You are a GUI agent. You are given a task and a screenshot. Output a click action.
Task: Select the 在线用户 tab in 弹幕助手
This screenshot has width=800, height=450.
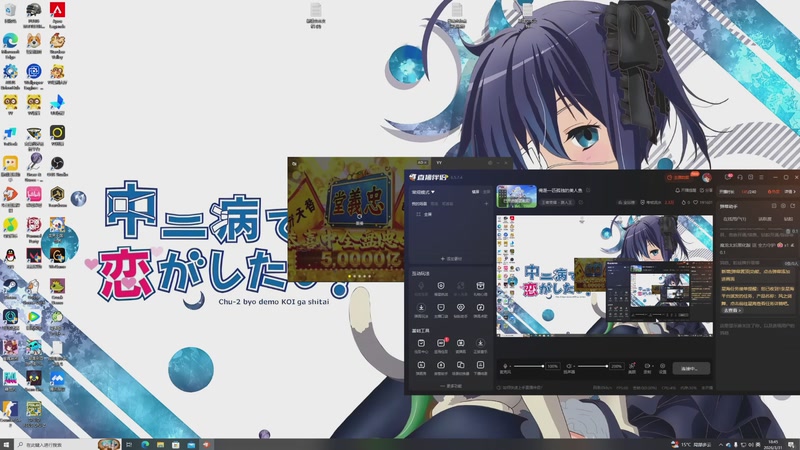pos(735,219)
